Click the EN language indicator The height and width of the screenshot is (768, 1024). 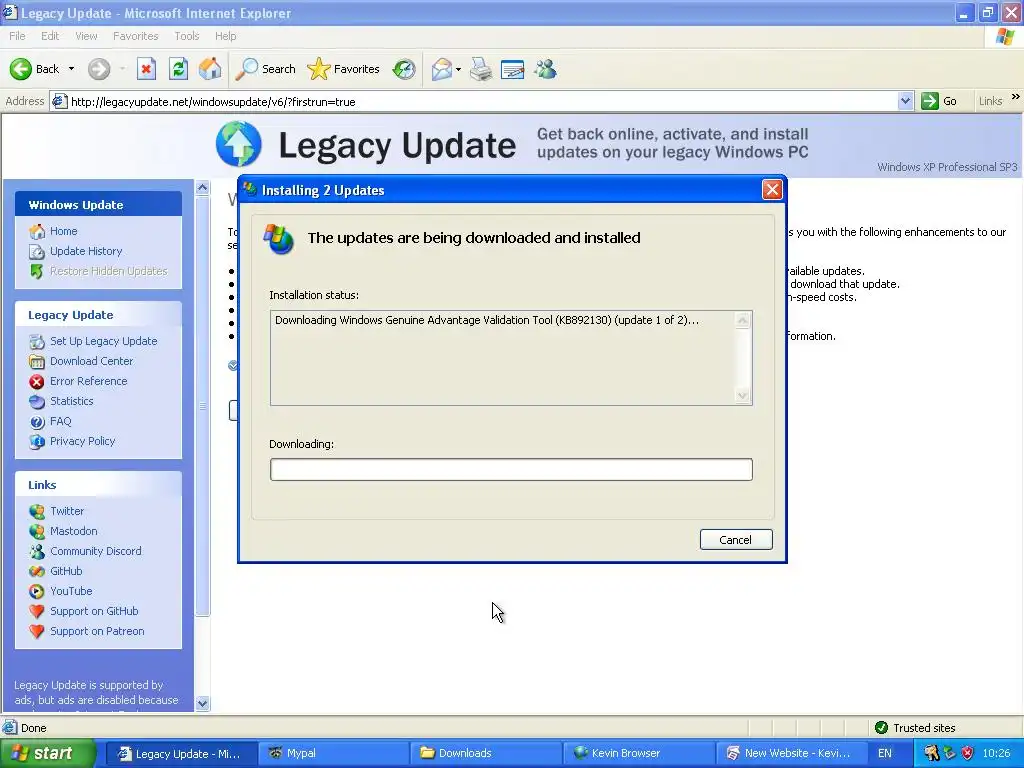coord(885,753)
